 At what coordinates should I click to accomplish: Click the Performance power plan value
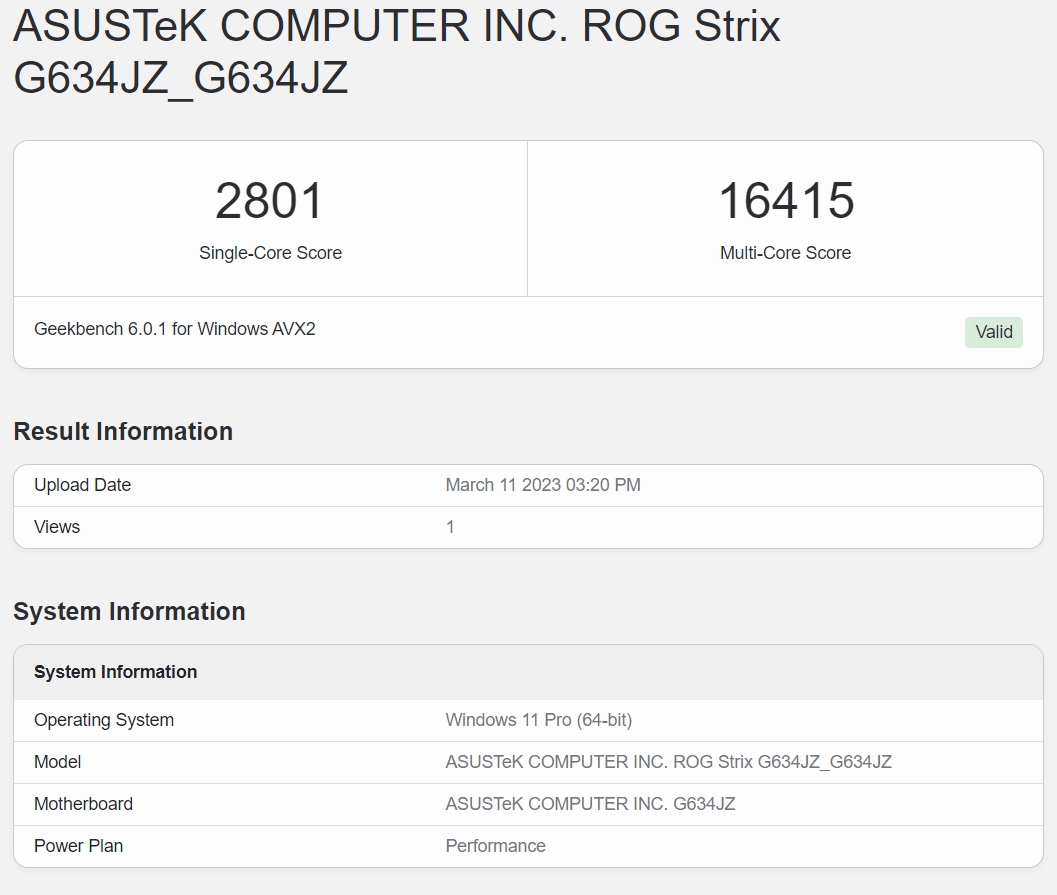(x=495, y=846)
